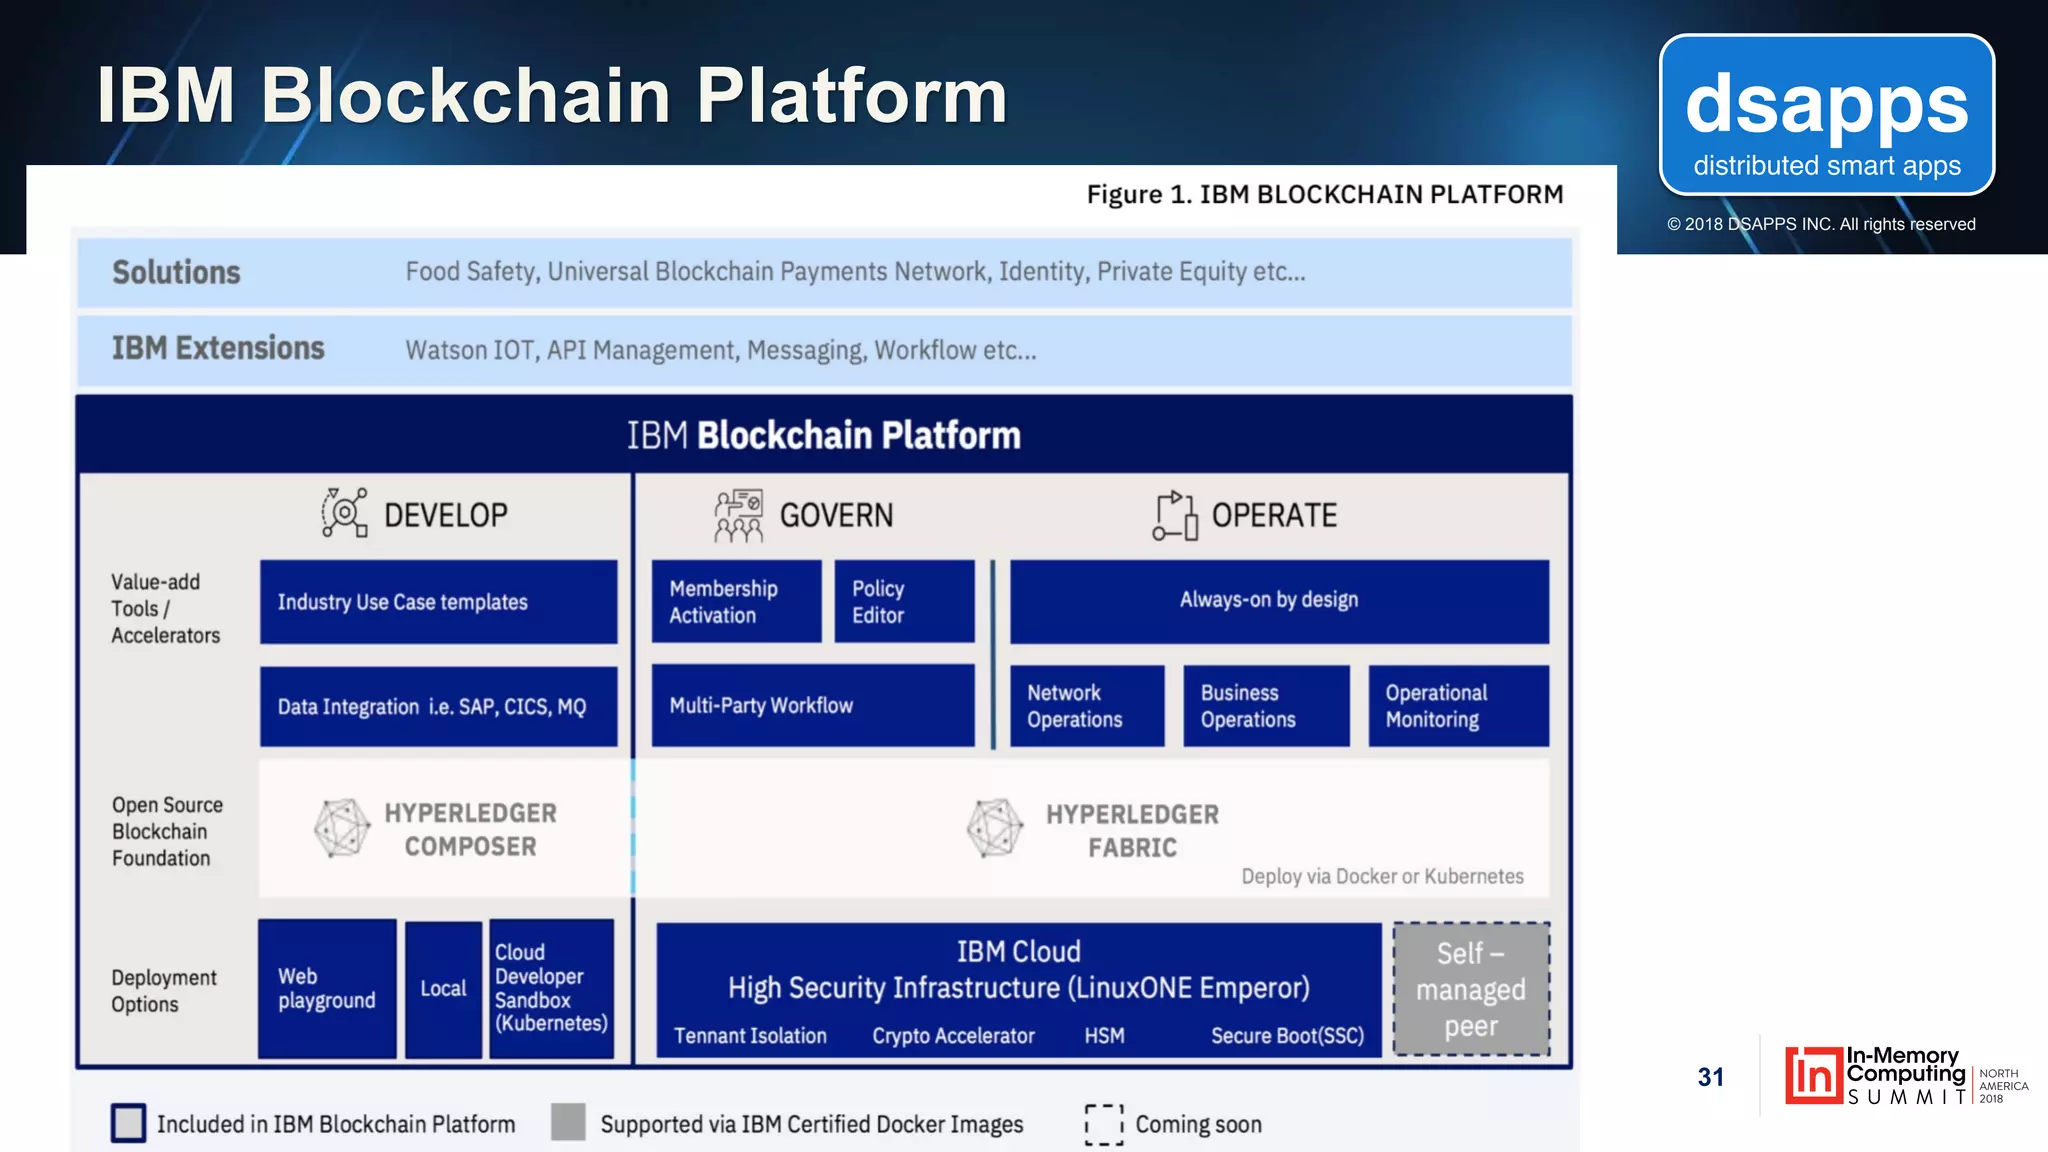Click the Hyperledger Fabric logo icon

(995, 828)
